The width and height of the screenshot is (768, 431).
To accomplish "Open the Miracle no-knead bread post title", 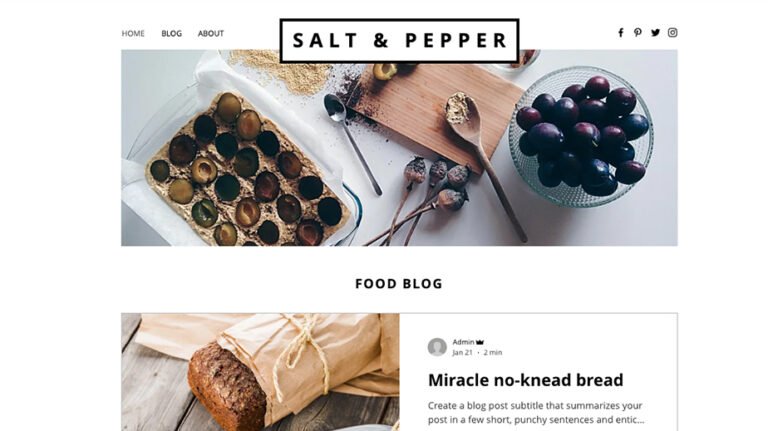I will click(x=526, y=380).
